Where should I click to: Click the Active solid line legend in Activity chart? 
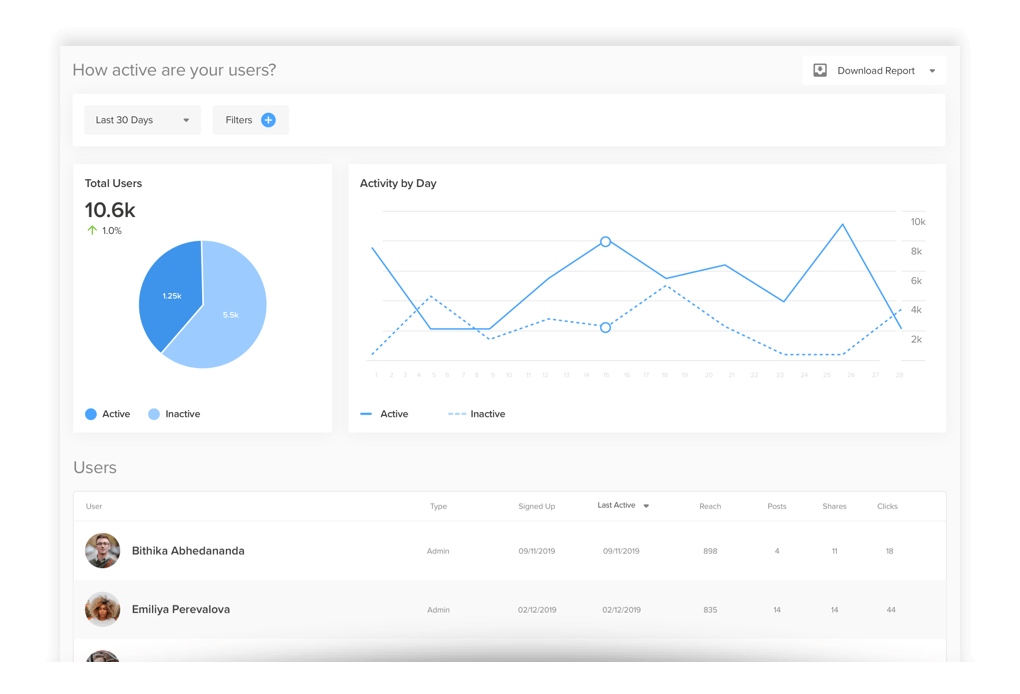click(x=384, y=414)
